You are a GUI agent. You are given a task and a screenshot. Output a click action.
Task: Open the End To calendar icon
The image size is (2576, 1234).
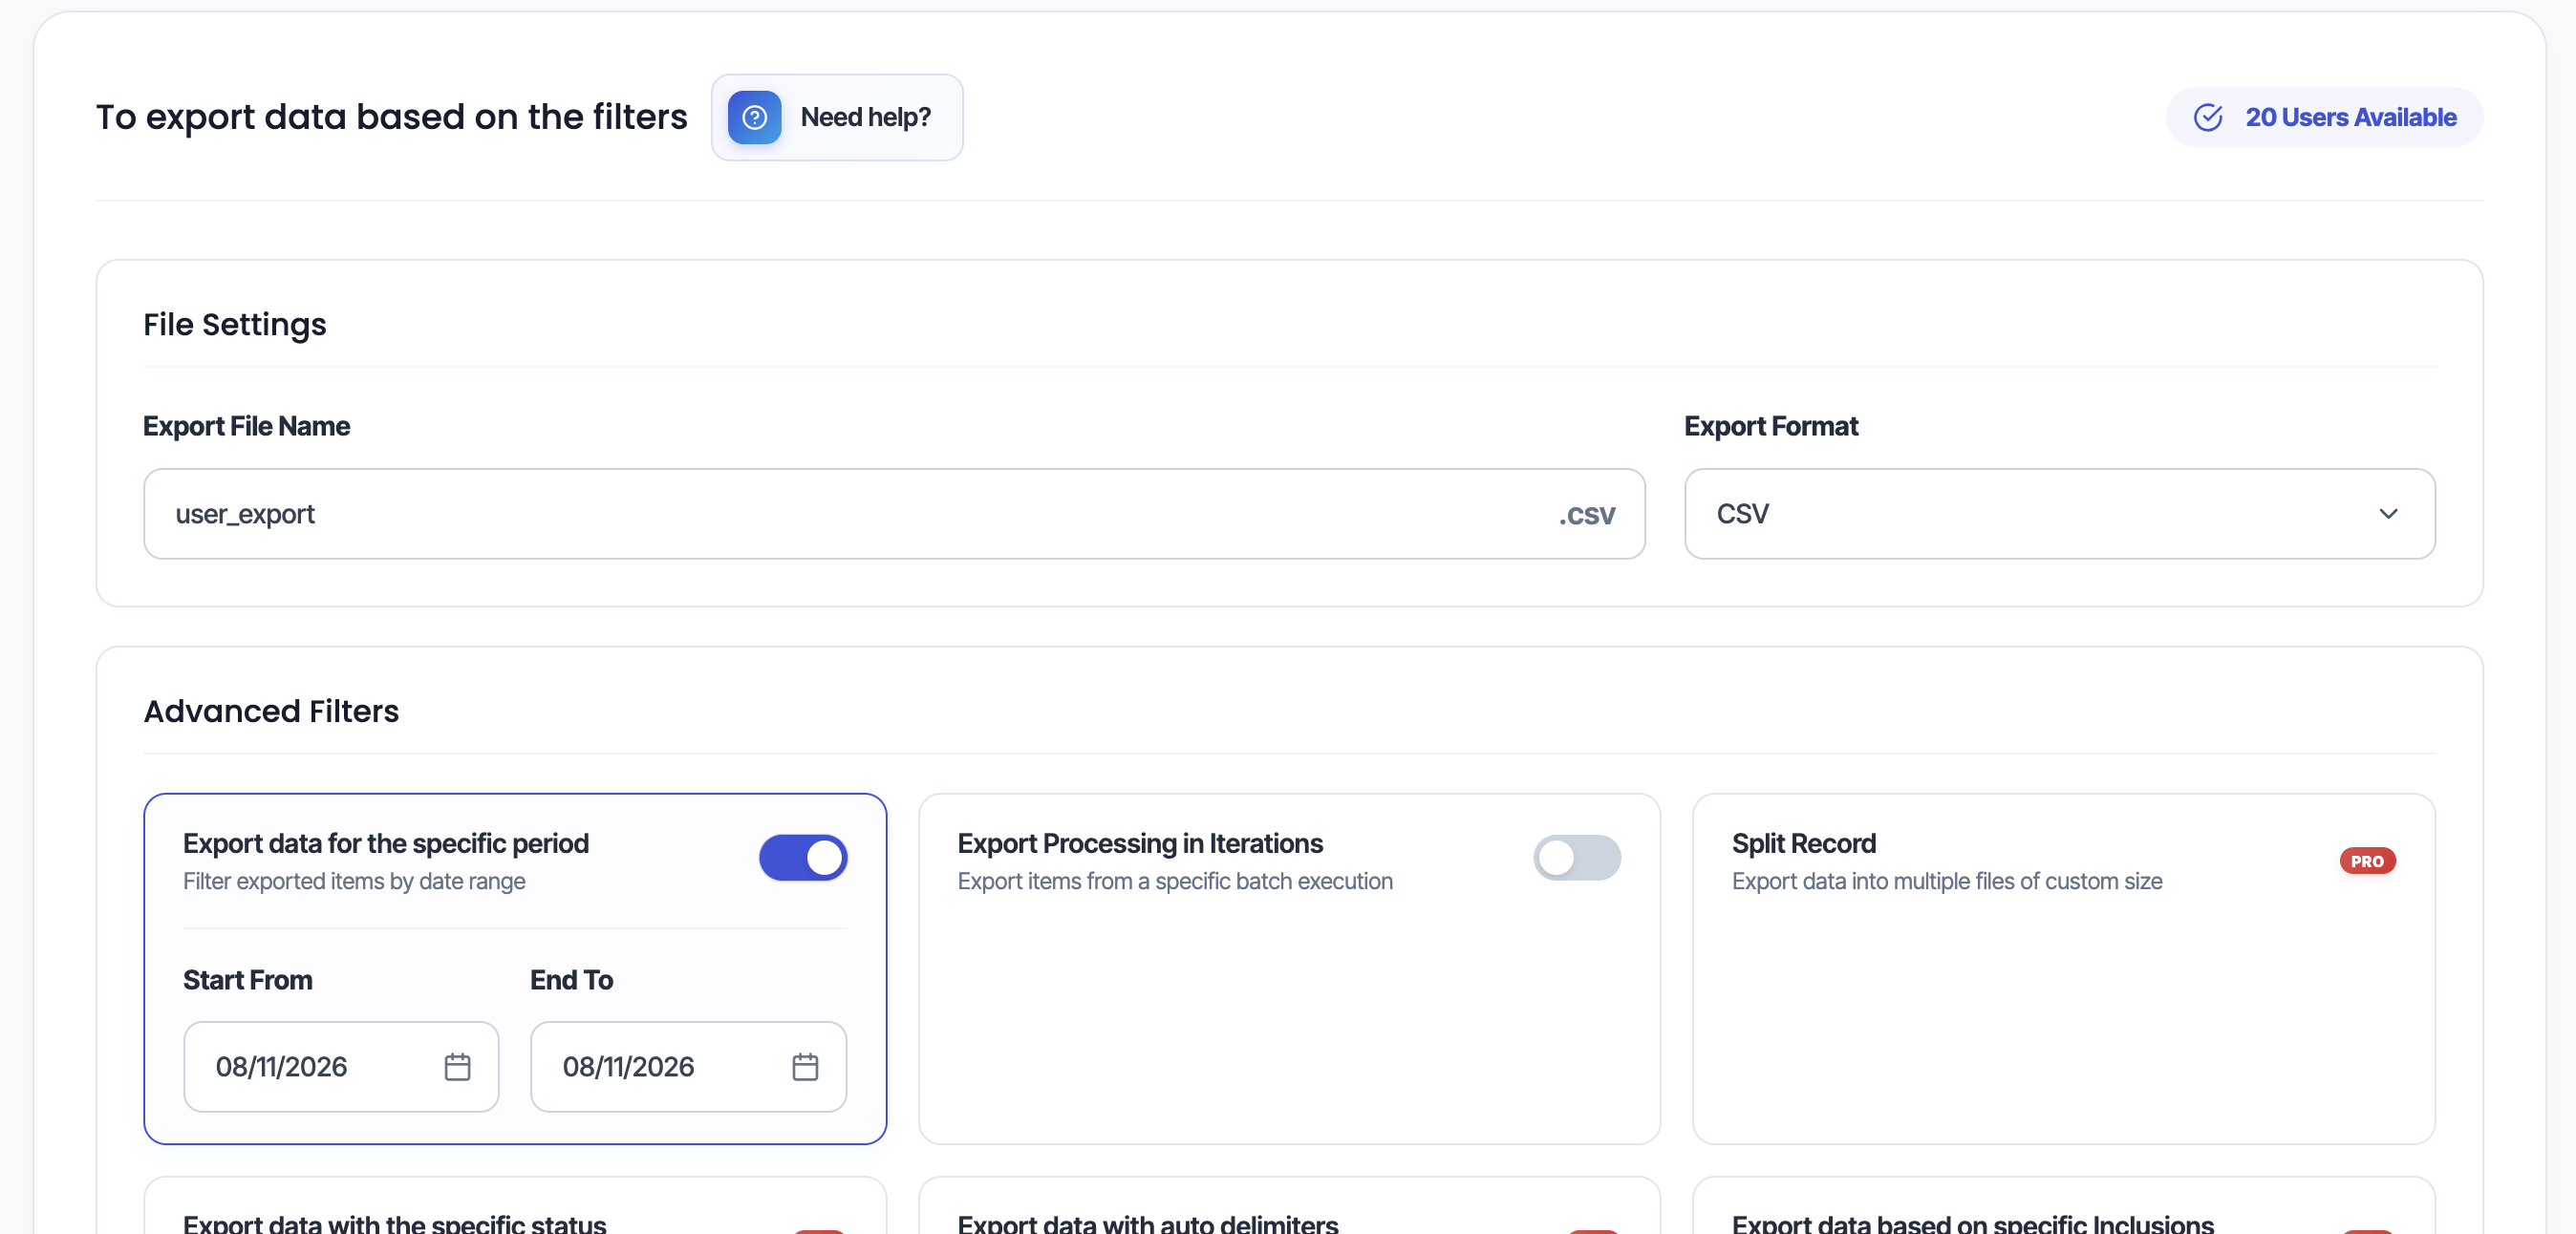805,1067
